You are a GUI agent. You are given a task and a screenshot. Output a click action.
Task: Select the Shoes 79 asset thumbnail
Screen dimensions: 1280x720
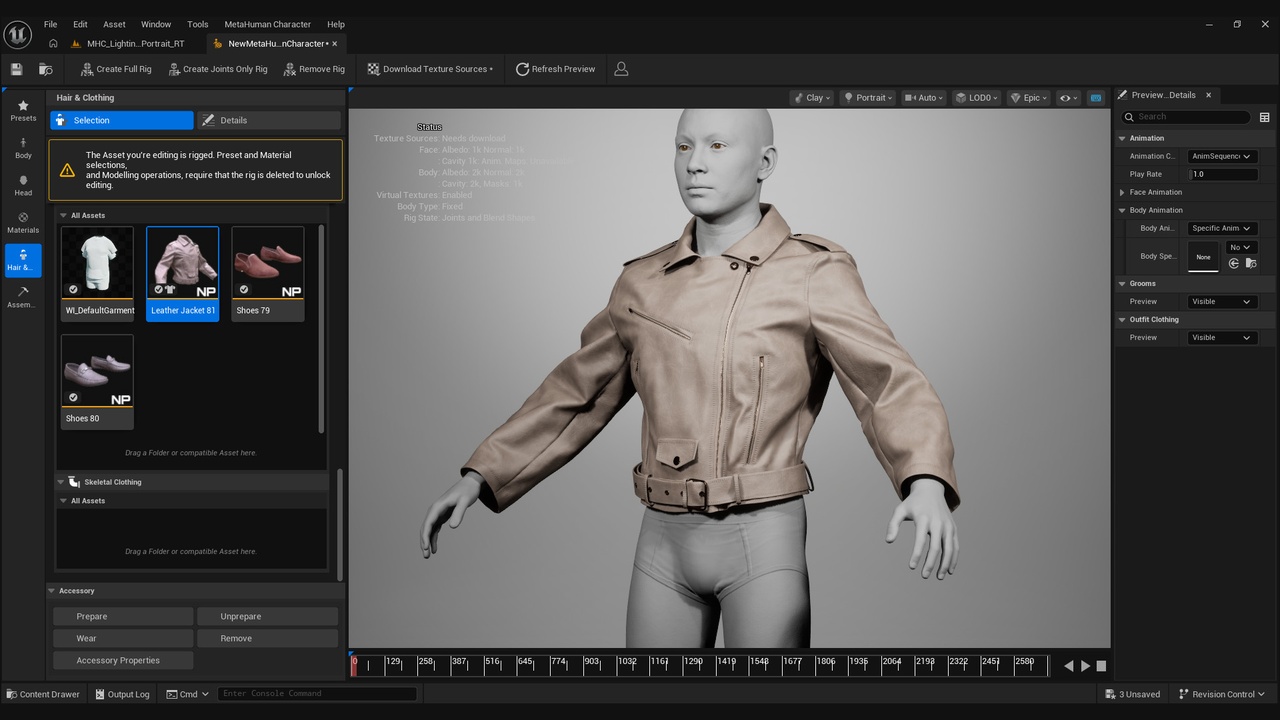click(268, 274)
